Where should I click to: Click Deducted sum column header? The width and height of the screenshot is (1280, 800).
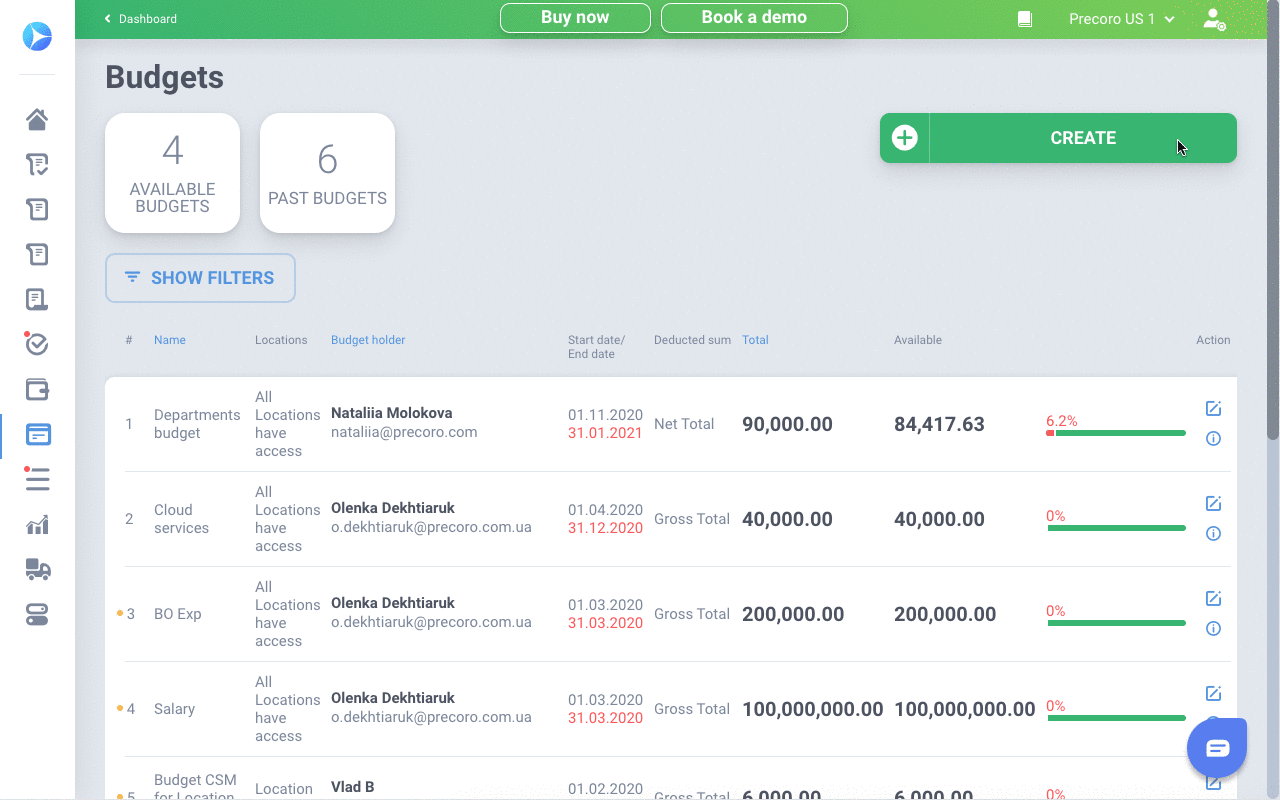(692, 340)
